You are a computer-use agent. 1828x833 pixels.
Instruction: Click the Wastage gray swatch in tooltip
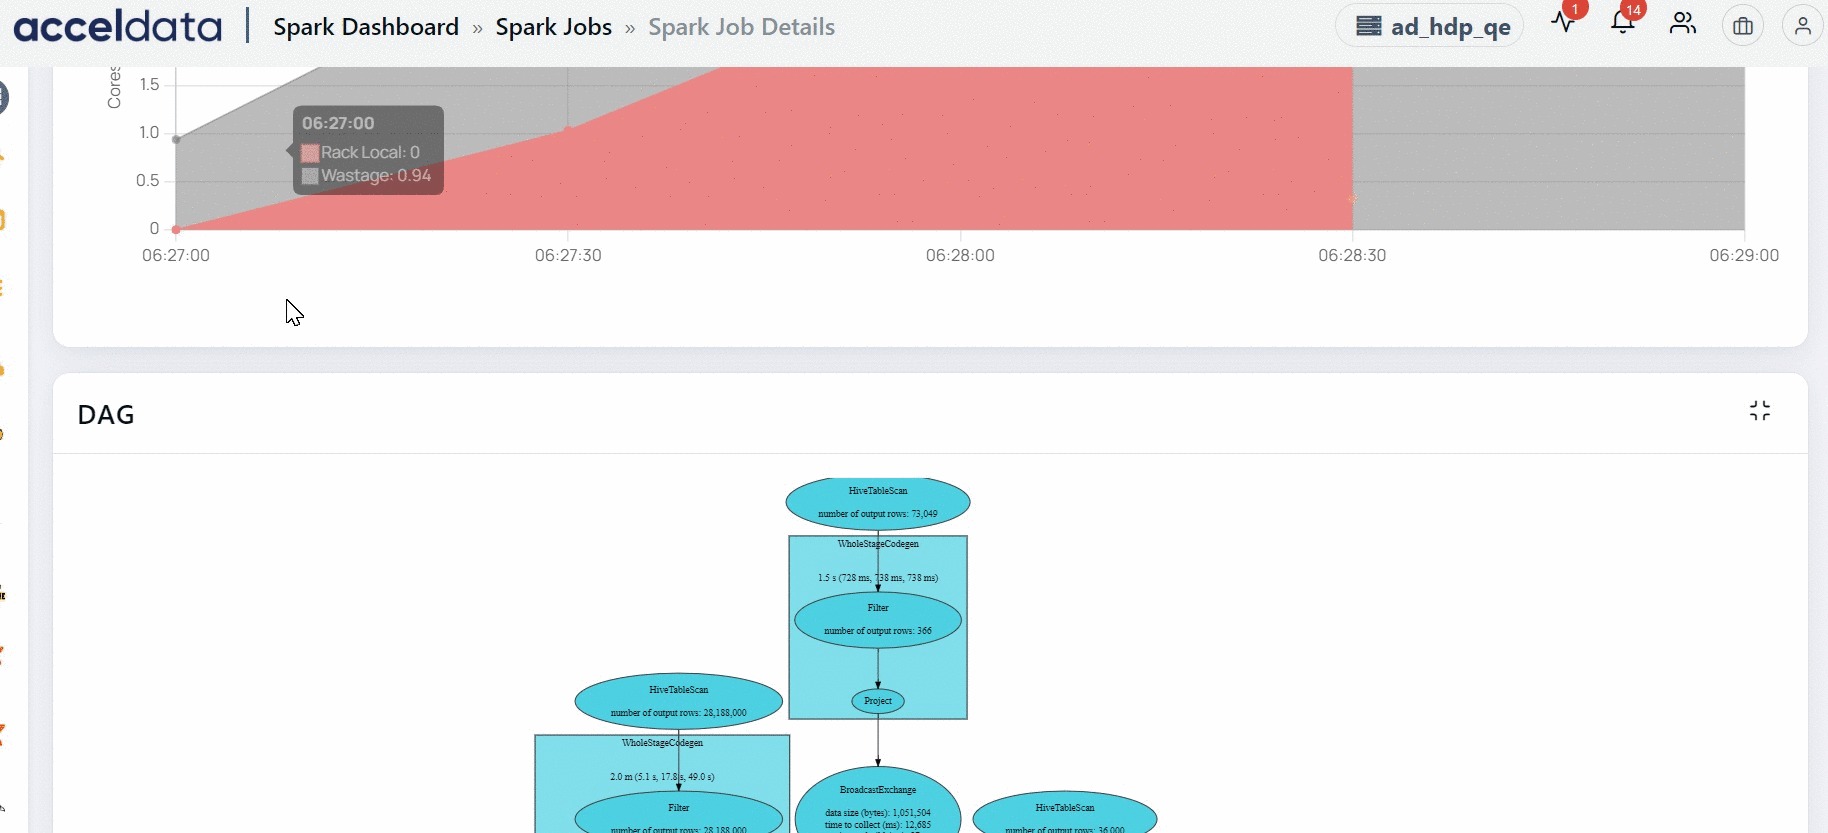310,176
